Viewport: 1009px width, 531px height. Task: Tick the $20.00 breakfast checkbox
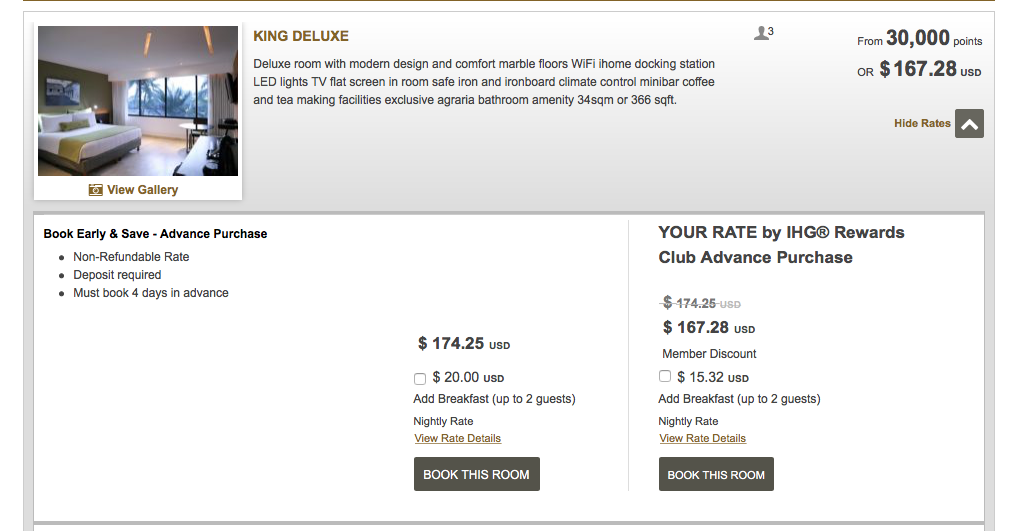tap(420, 379)
